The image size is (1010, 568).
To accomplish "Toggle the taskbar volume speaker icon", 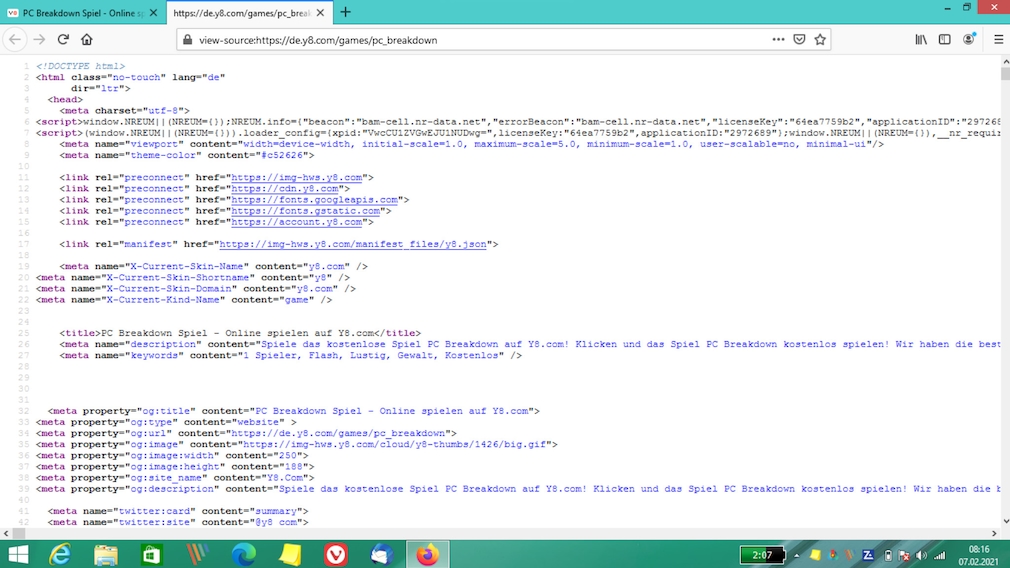I will (921, 555).
